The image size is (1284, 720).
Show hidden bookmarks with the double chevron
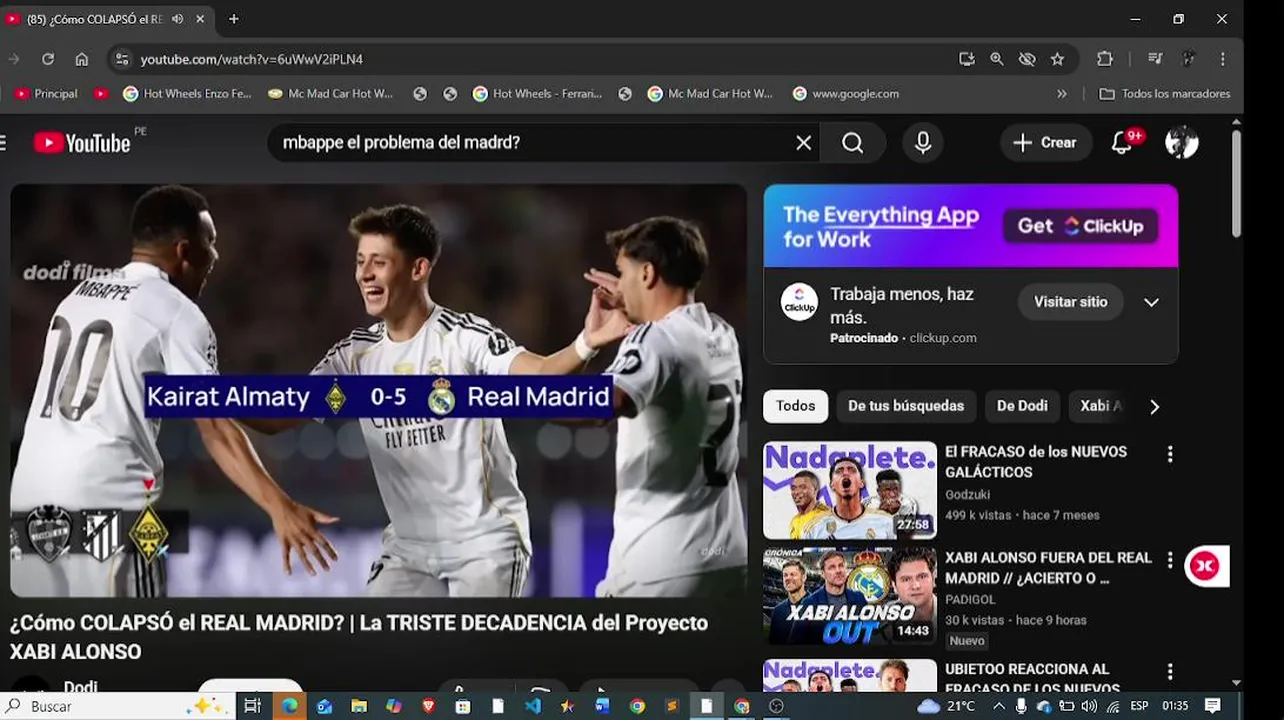coord(1061,94)
